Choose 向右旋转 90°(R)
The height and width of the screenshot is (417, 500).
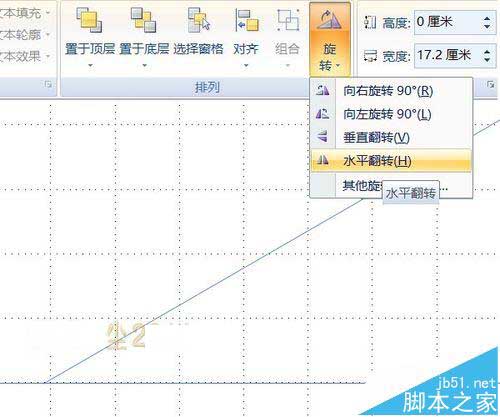pos(391,90)
